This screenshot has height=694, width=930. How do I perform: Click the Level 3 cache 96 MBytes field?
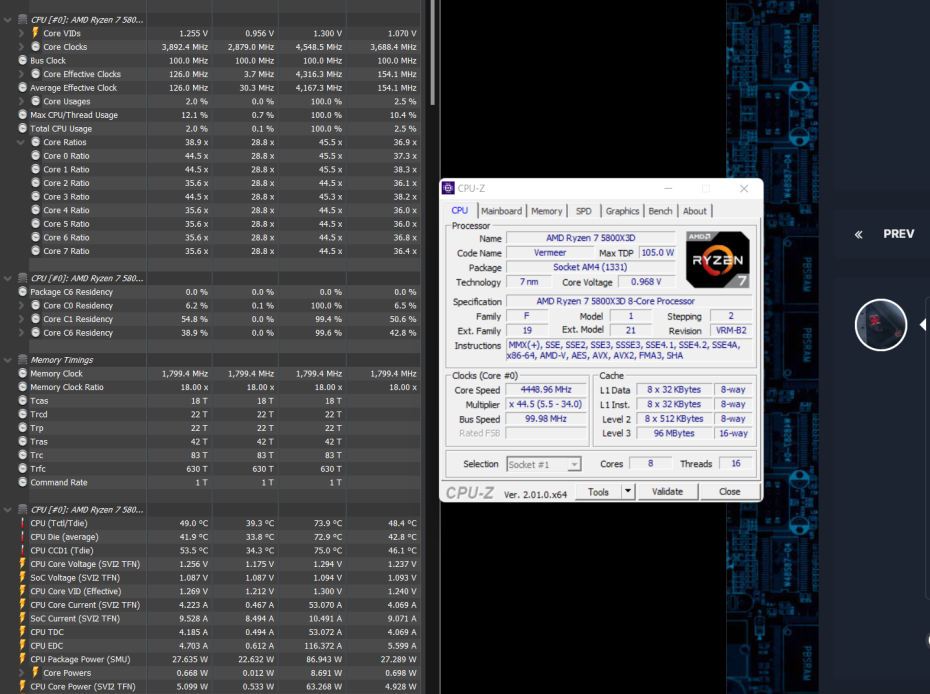point(674,433)
